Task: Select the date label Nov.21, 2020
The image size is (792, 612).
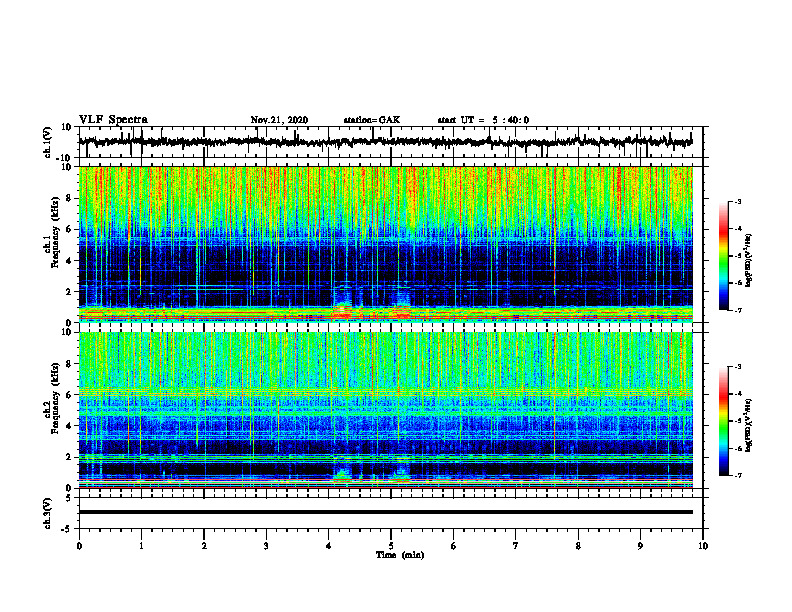Action: pos(279,120)
